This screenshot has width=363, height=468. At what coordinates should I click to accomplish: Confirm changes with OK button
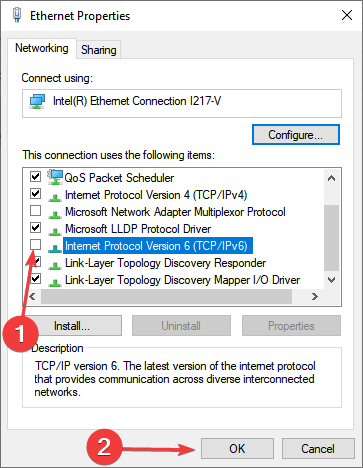(237, 448)
